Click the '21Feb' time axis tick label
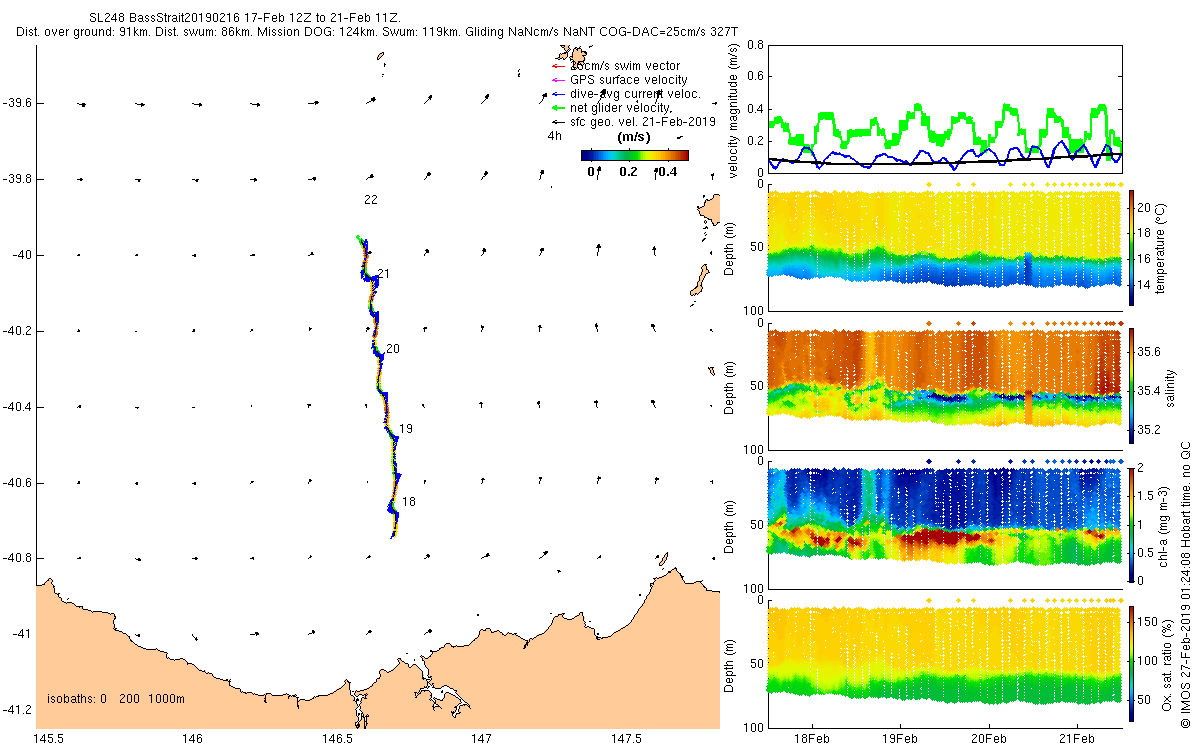 1078,738
